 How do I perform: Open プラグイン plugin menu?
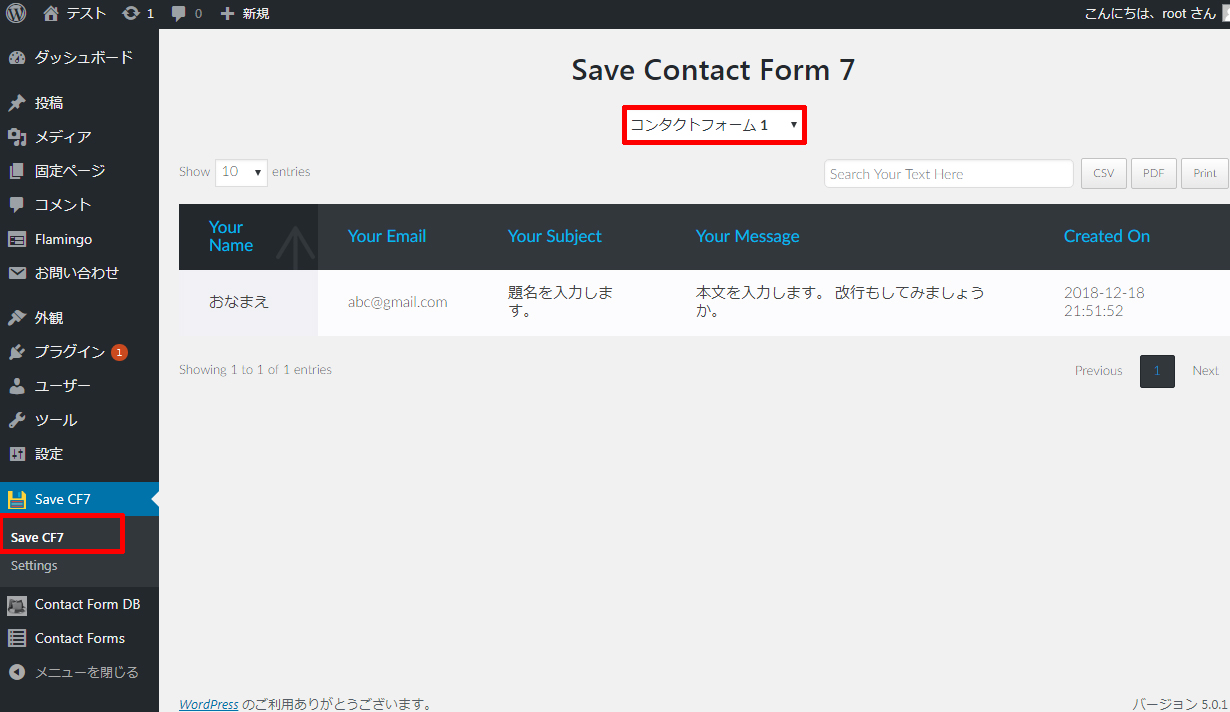click(x=69, y=352)
